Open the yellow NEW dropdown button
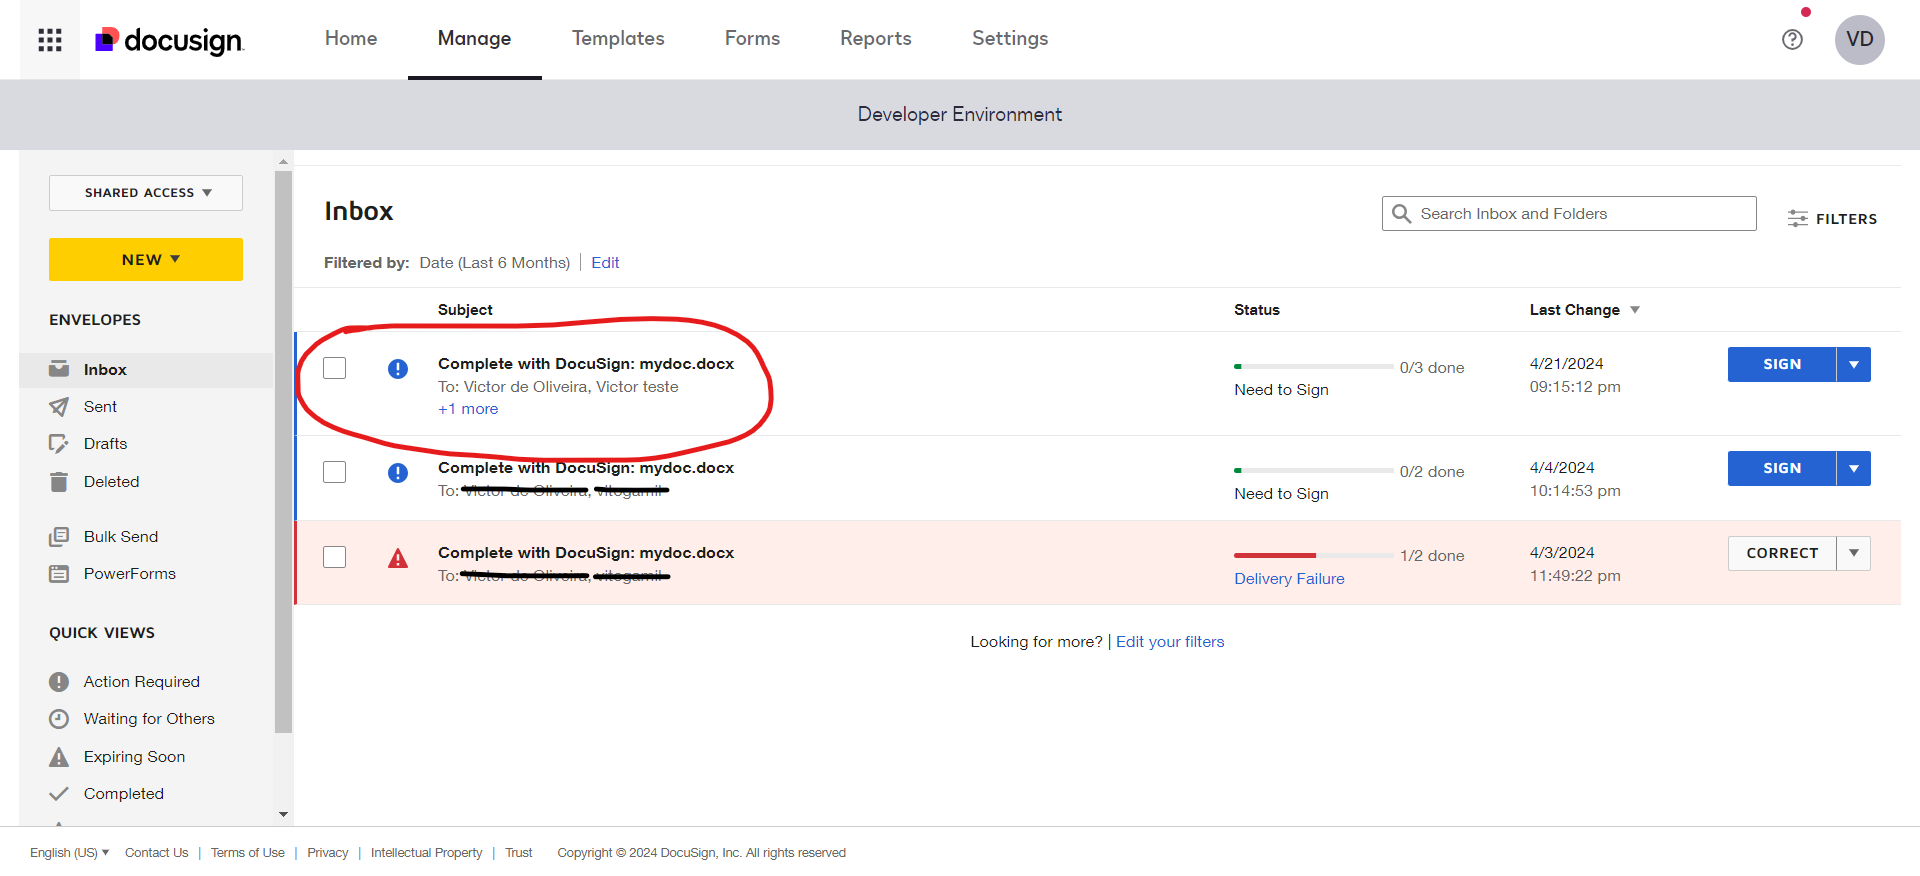The width and height of the screenshot is (1920, 876). [x=146, y=259]
